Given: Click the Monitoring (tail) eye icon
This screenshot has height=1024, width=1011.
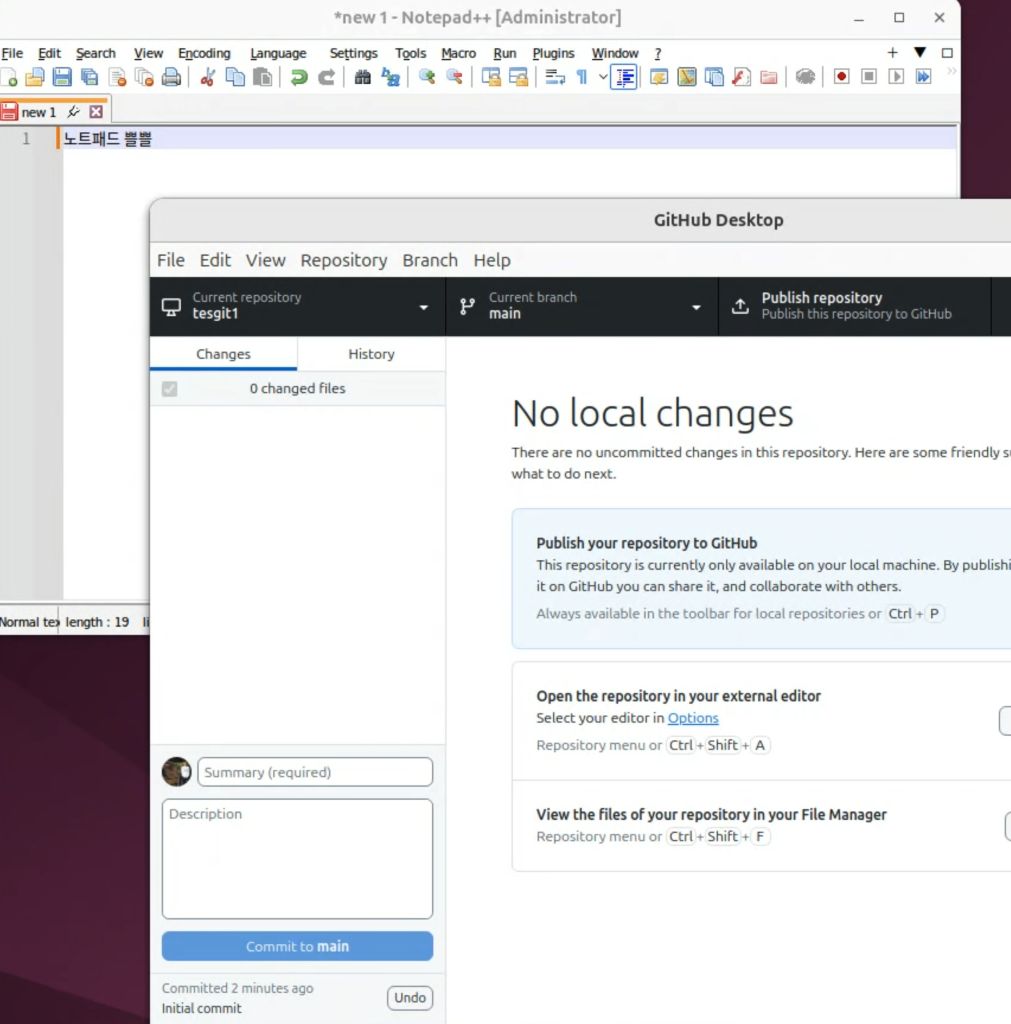Looking at the screenshot, I should 805,77.
